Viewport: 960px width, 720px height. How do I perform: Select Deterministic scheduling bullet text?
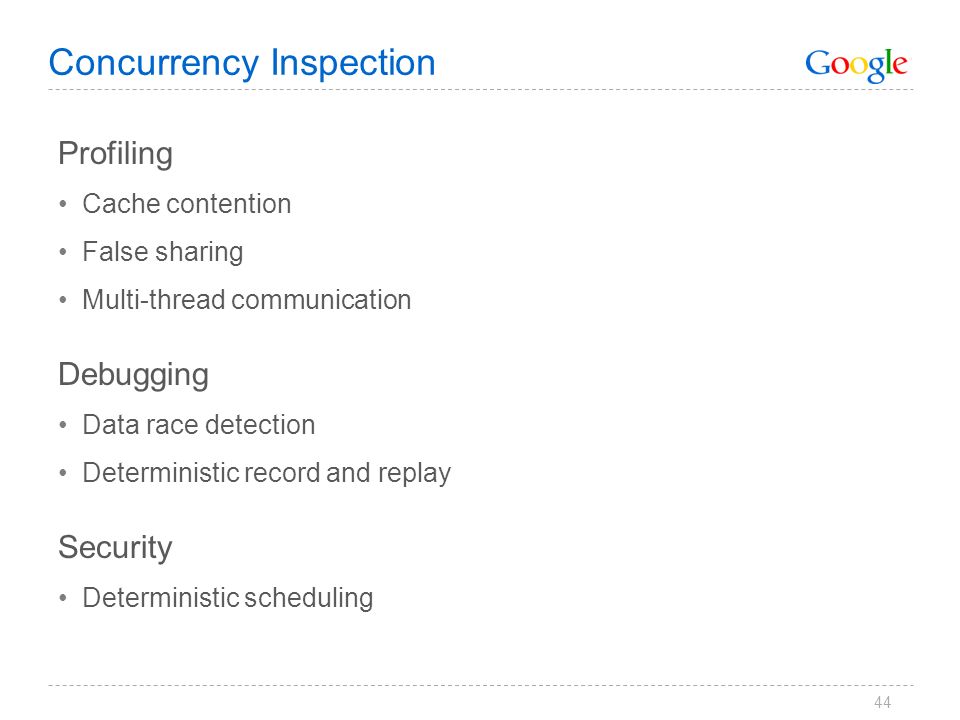[x=228, y=598]
